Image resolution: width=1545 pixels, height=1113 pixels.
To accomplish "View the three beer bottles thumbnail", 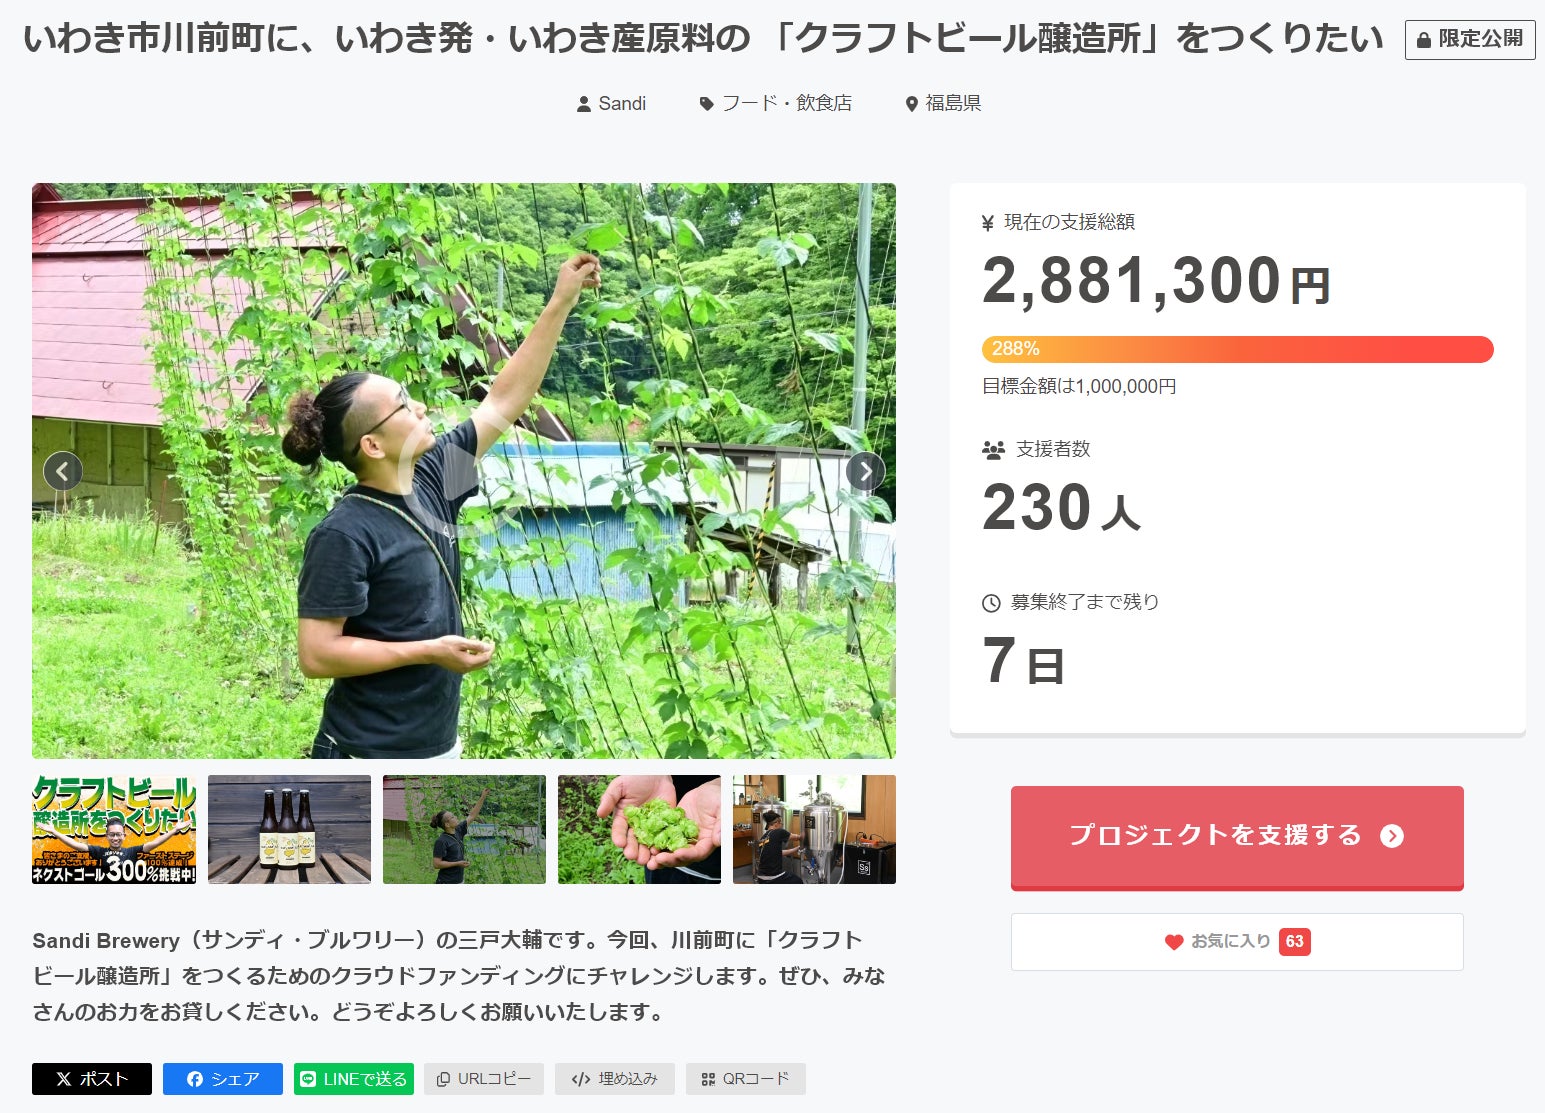I will [x=289, y=829].
